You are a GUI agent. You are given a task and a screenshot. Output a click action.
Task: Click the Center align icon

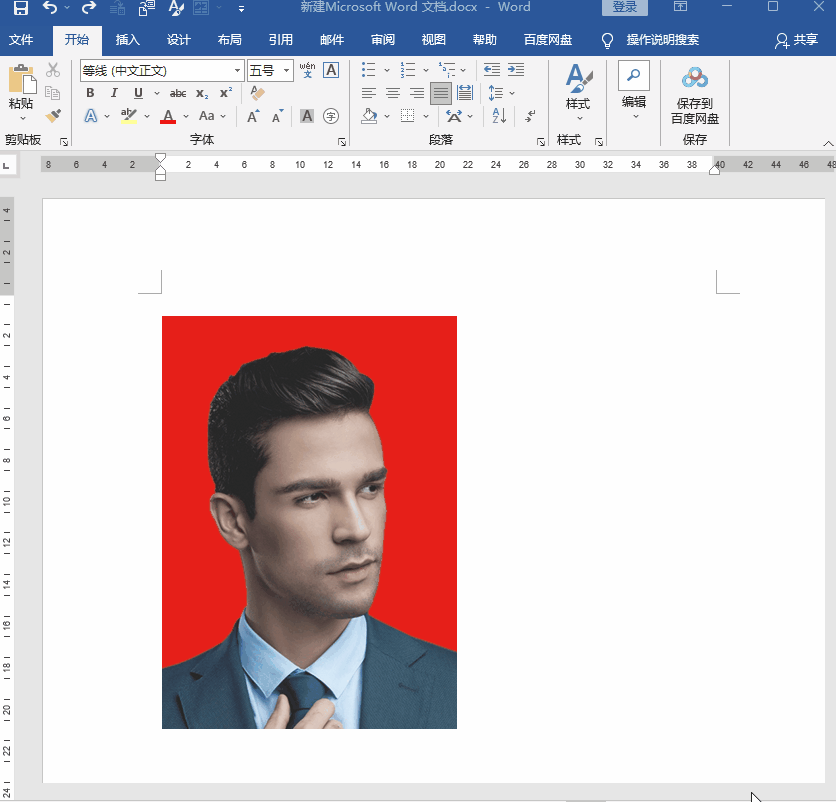click(x=393, y=93)
